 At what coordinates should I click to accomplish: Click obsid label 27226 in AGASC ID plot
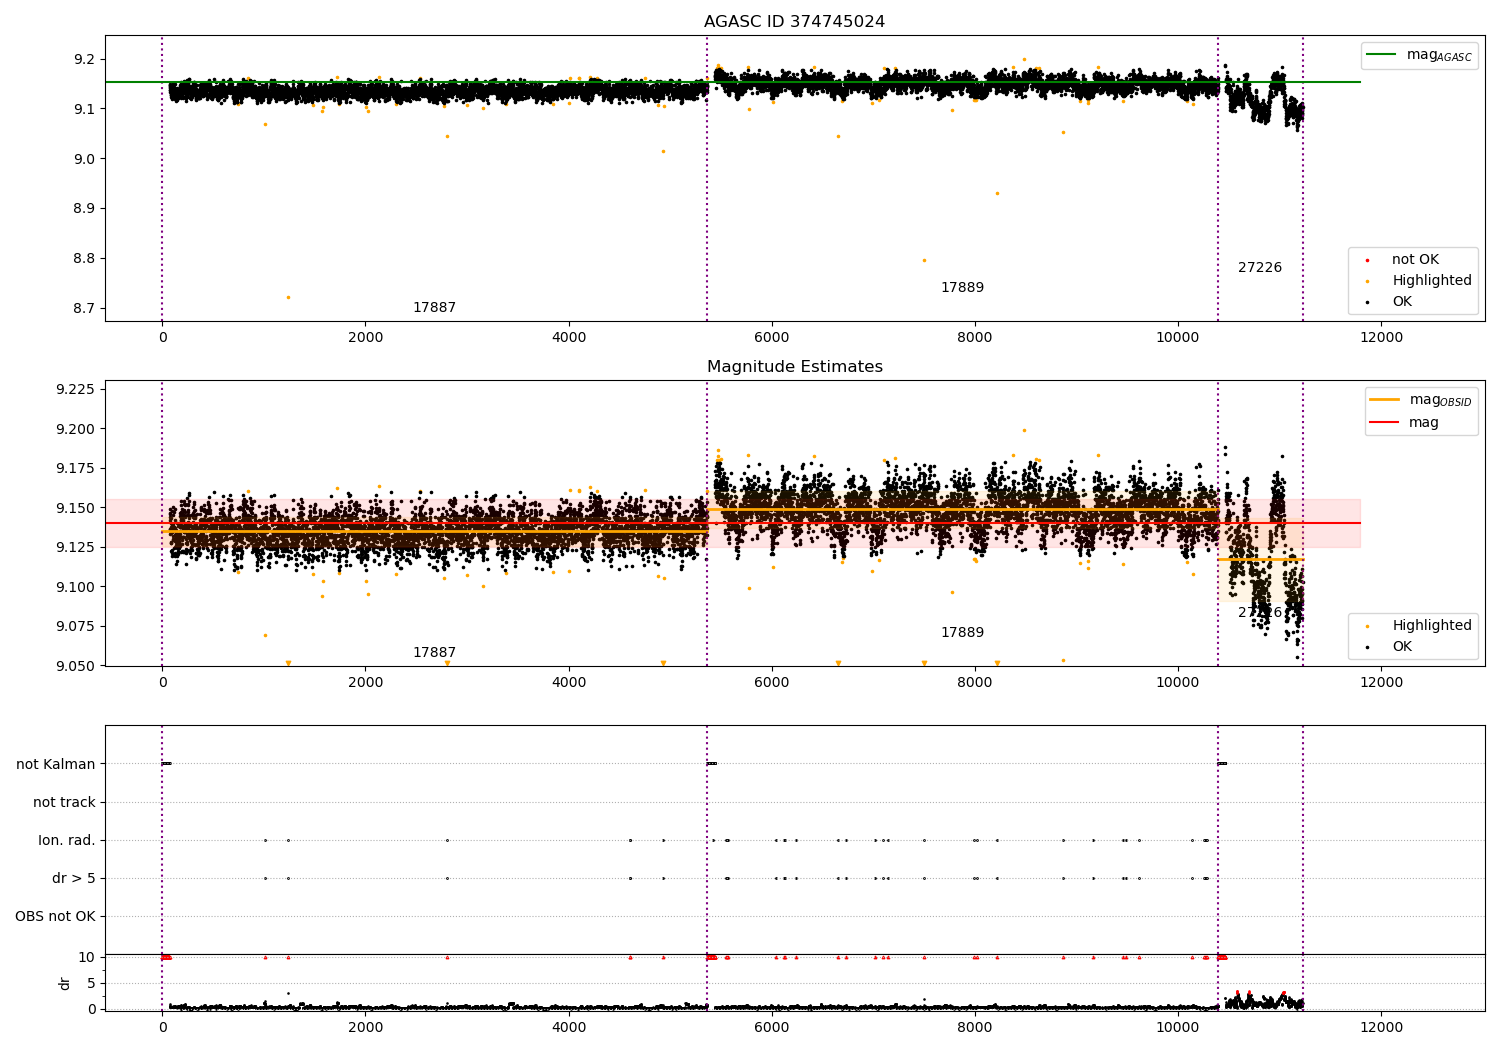[x=1260, y=268]
